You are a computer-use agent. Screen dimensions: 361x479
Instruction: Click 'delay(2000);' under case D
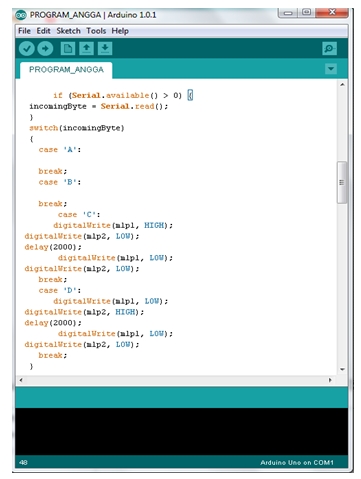(53, 323)
